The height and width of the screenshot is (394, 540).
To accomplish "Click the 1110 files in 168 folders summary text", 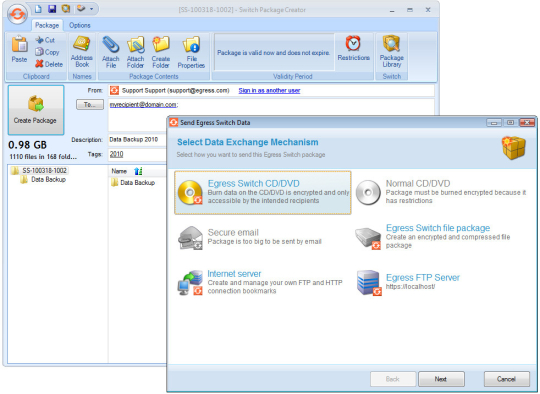I will tap(43, 157).
